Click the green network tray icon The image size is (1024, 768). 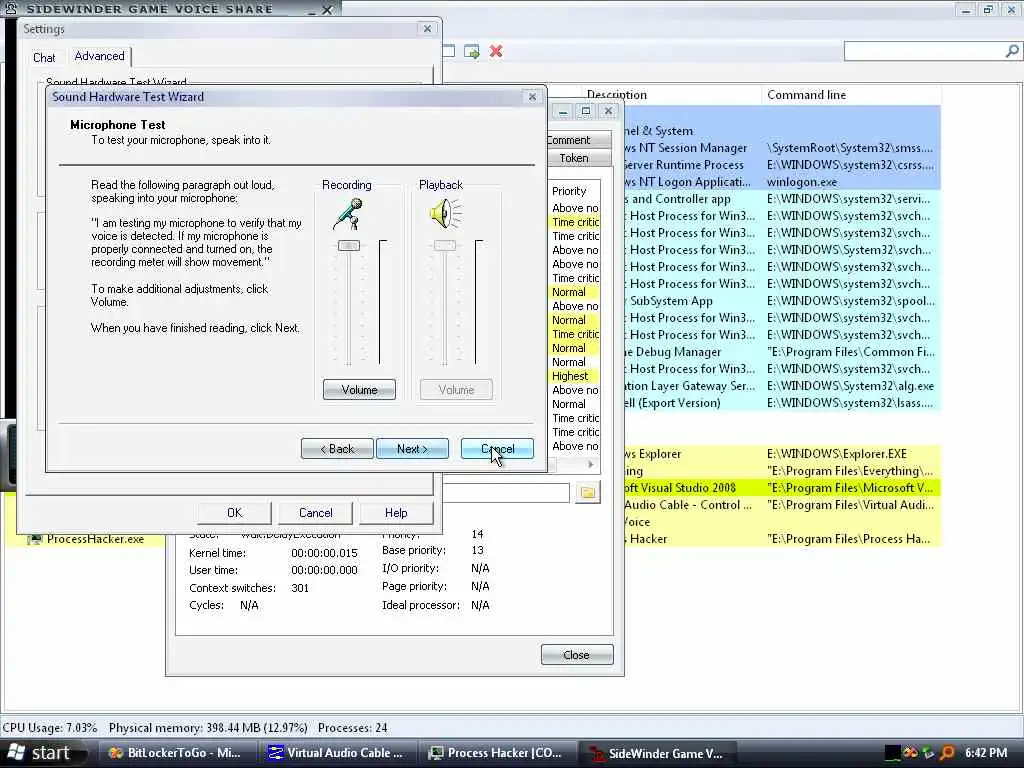point(929,752)
